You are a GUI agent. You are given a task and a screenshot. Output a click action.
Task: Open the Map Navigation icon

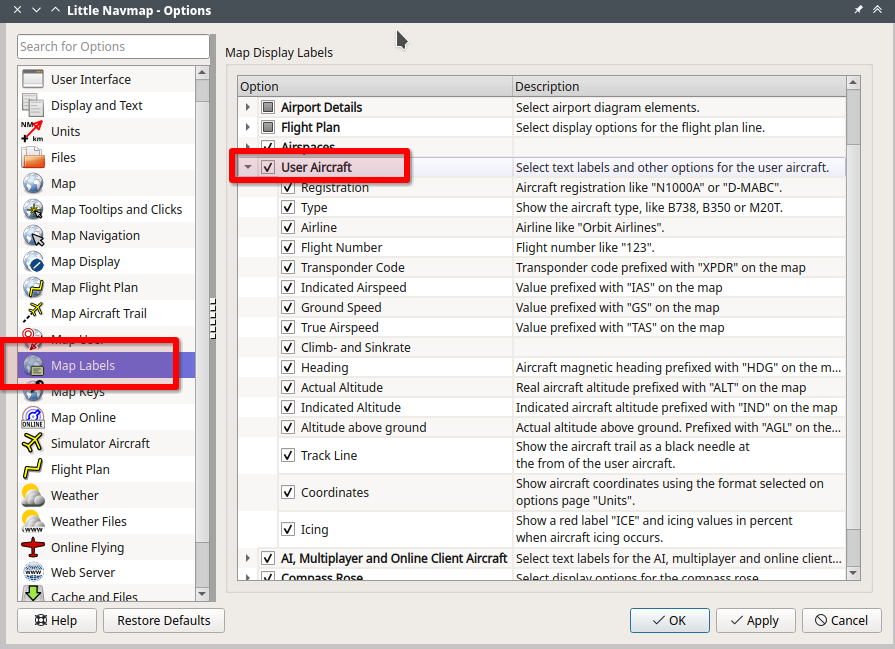(33, 236)
